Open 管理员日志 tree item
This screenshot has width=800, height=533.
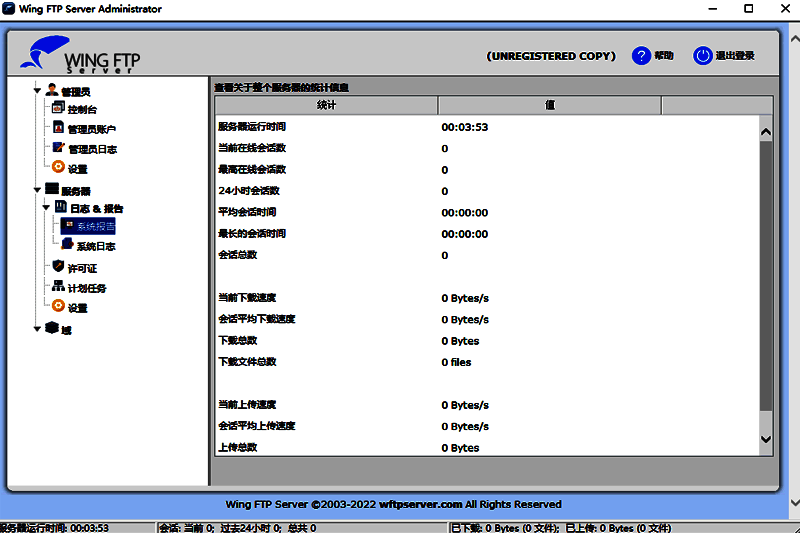(92, 149)
